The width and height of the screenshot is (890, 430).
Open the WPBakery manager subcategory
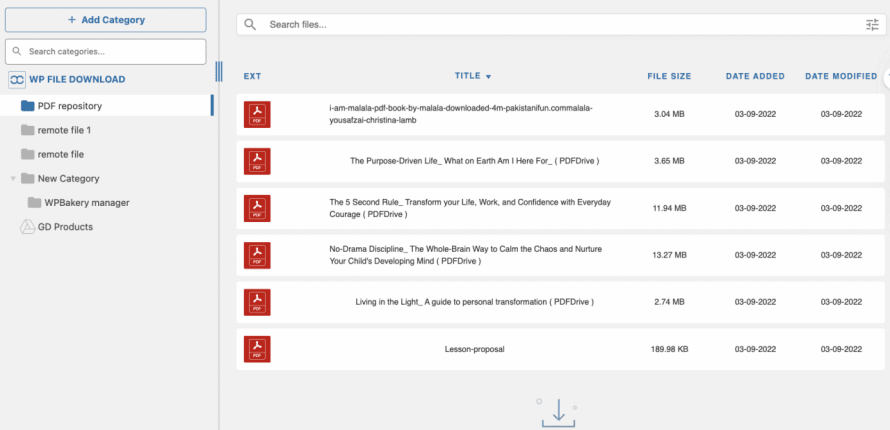[x=86, y=203]
